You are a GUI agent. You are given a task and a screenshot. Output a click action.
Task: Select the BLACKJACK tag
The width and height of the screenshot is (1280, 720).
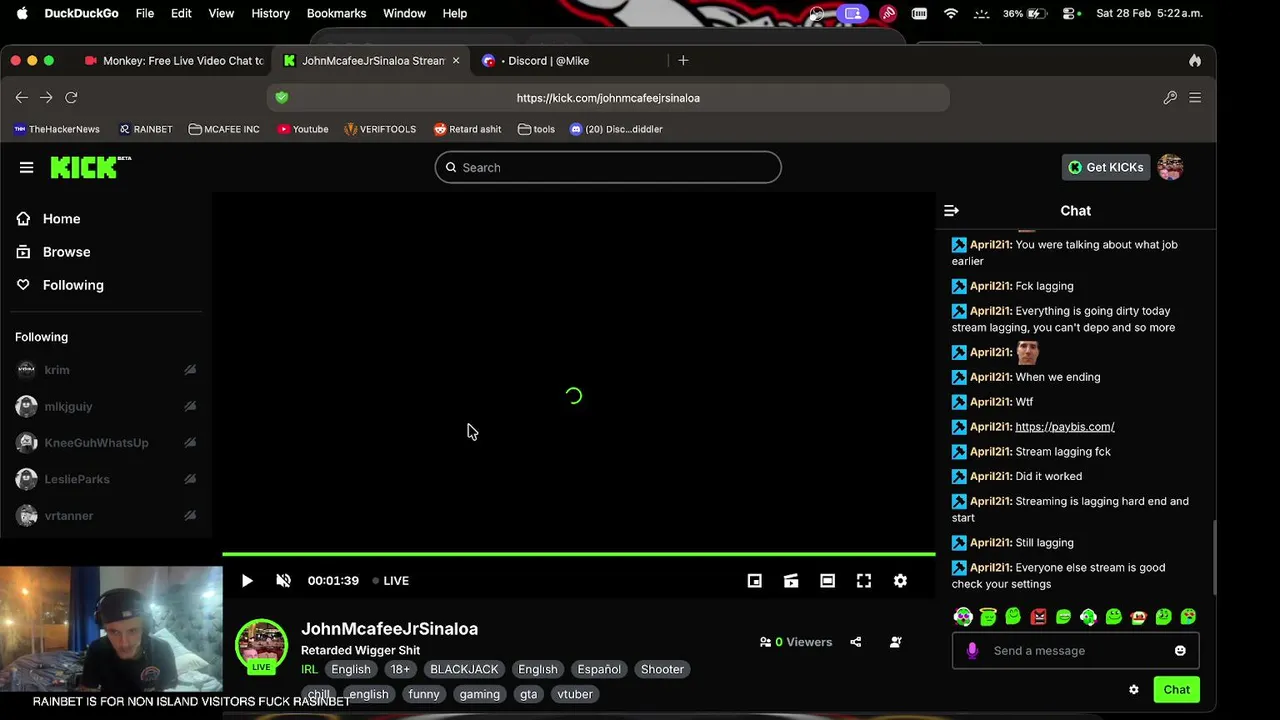(x=464, y=670)
